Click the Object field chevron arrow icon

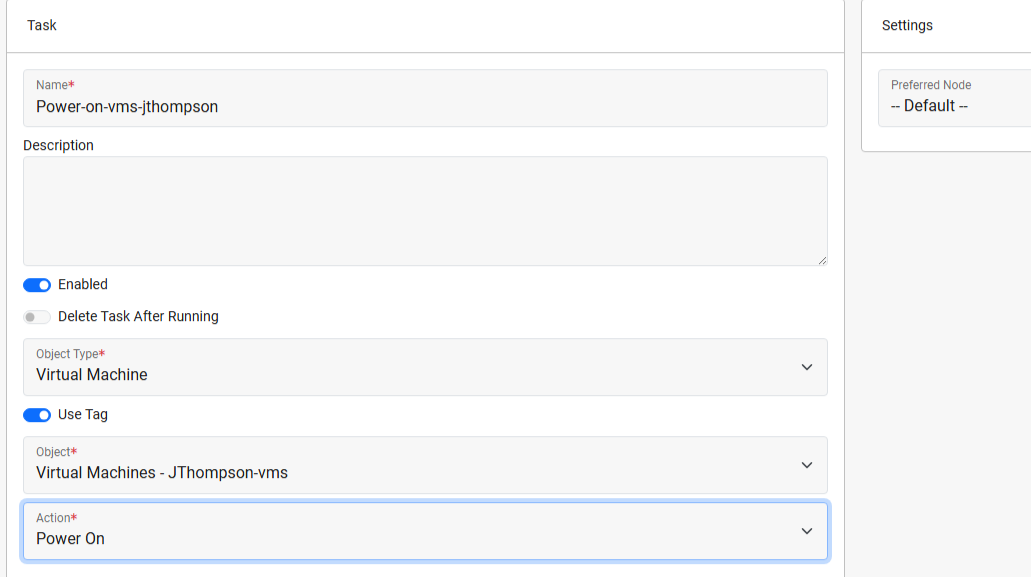pos(807,465)
